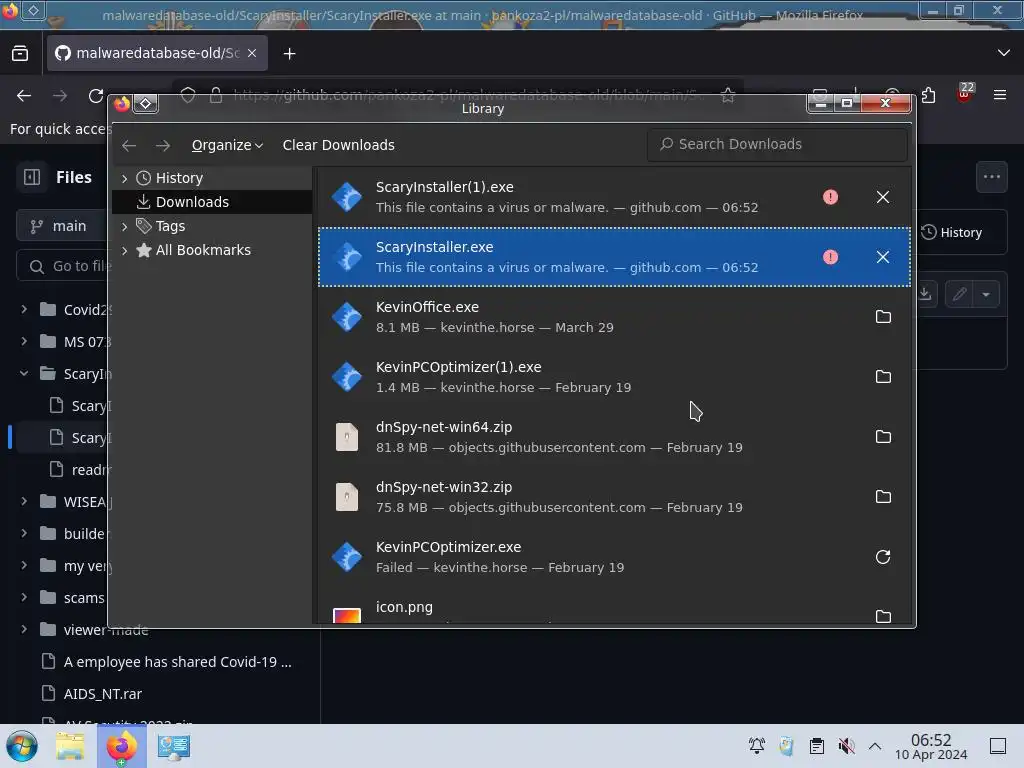
Task: Go back in Library window
Action: (x=129, y=145)
